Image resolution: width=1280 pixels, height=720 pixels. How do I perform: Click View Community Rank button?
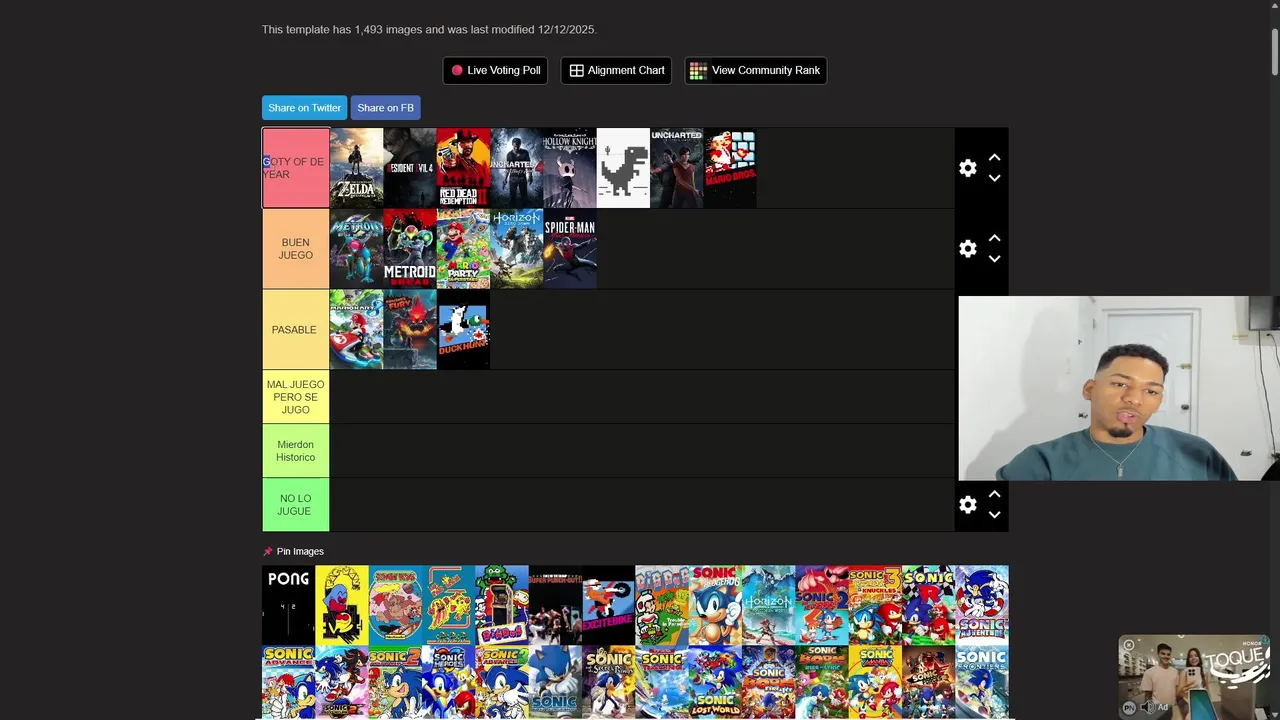coord(755,70)
